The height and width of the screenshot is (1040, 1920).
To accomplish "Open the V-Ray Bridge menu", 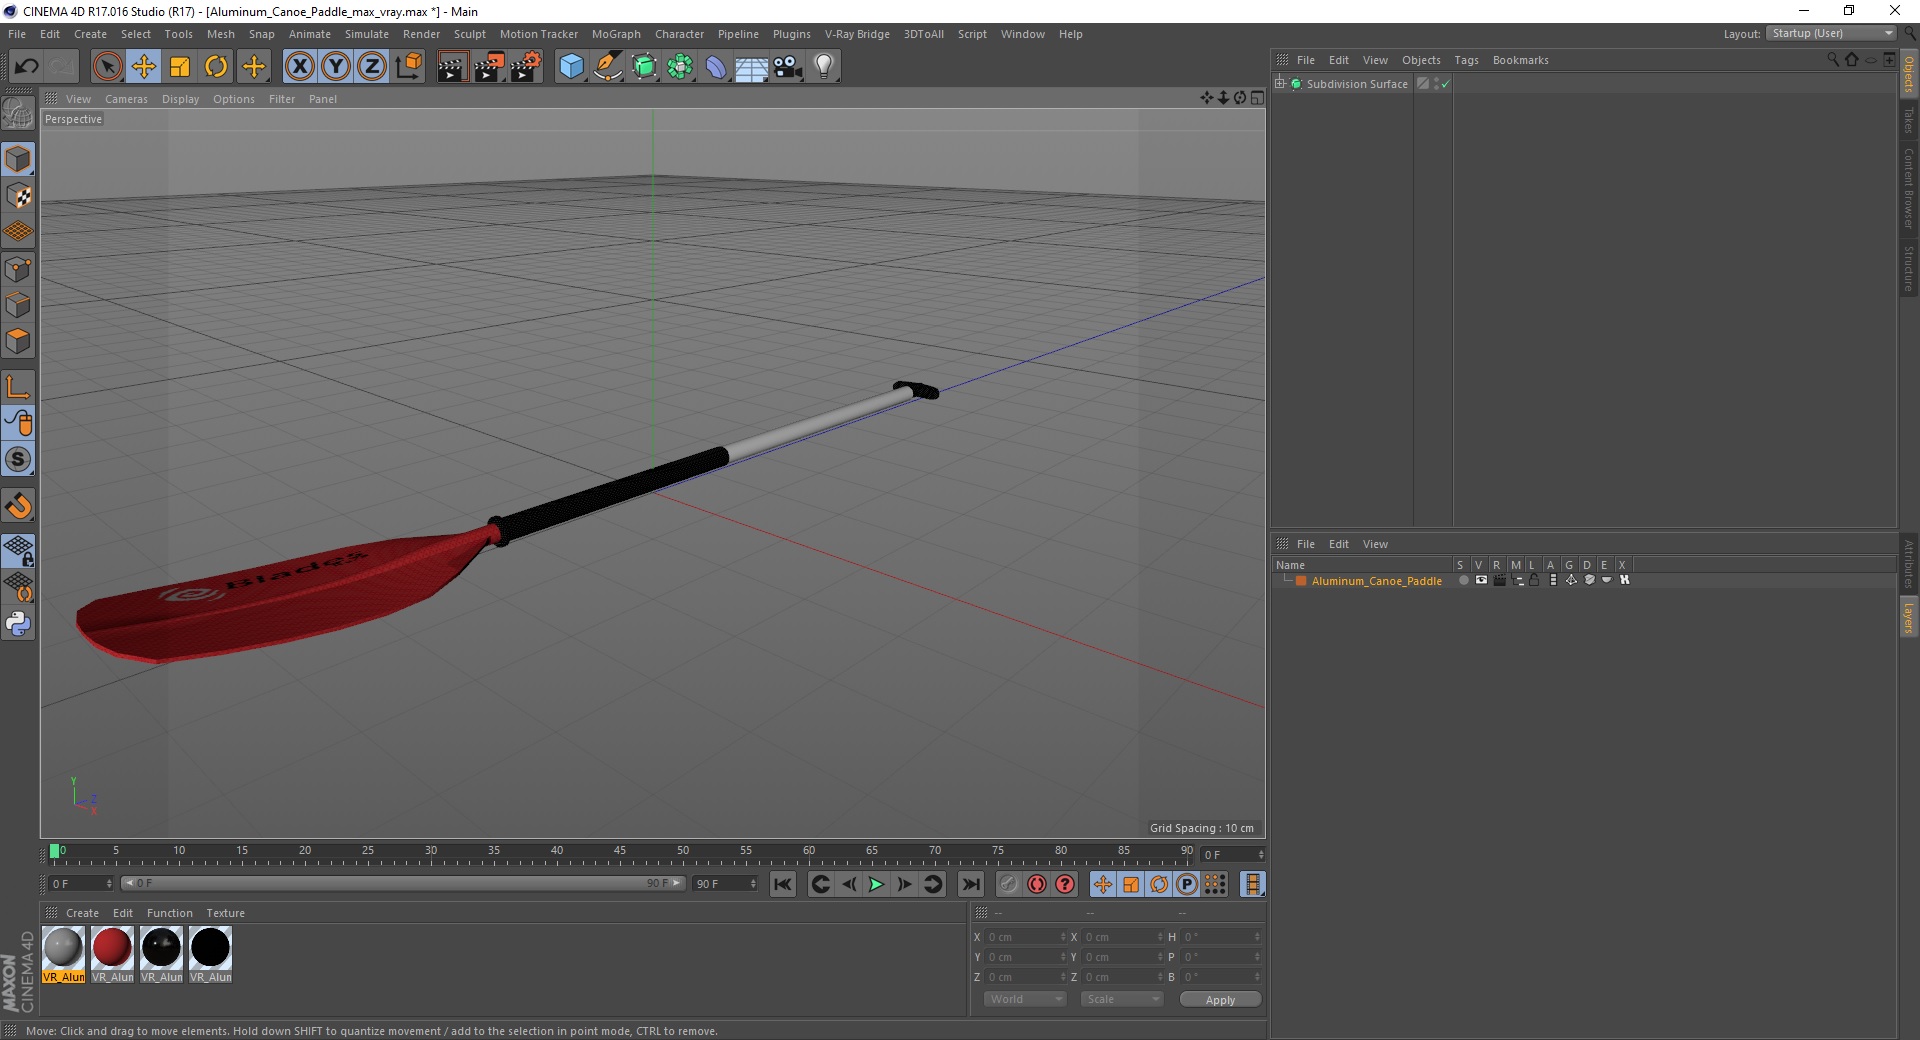I will pos(857,34).
